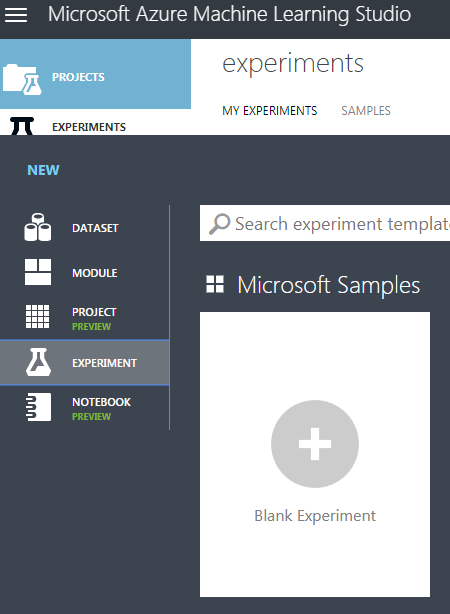Screen dimensions: 450x614
Task: Click the Project grid icon
Action: coord(38,316)
